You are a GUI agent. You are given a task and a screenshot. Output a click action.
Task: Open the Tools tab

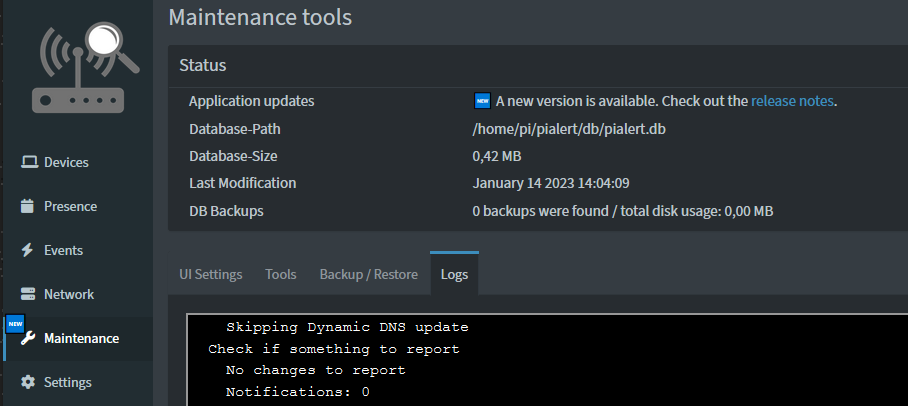click(281, 274)
